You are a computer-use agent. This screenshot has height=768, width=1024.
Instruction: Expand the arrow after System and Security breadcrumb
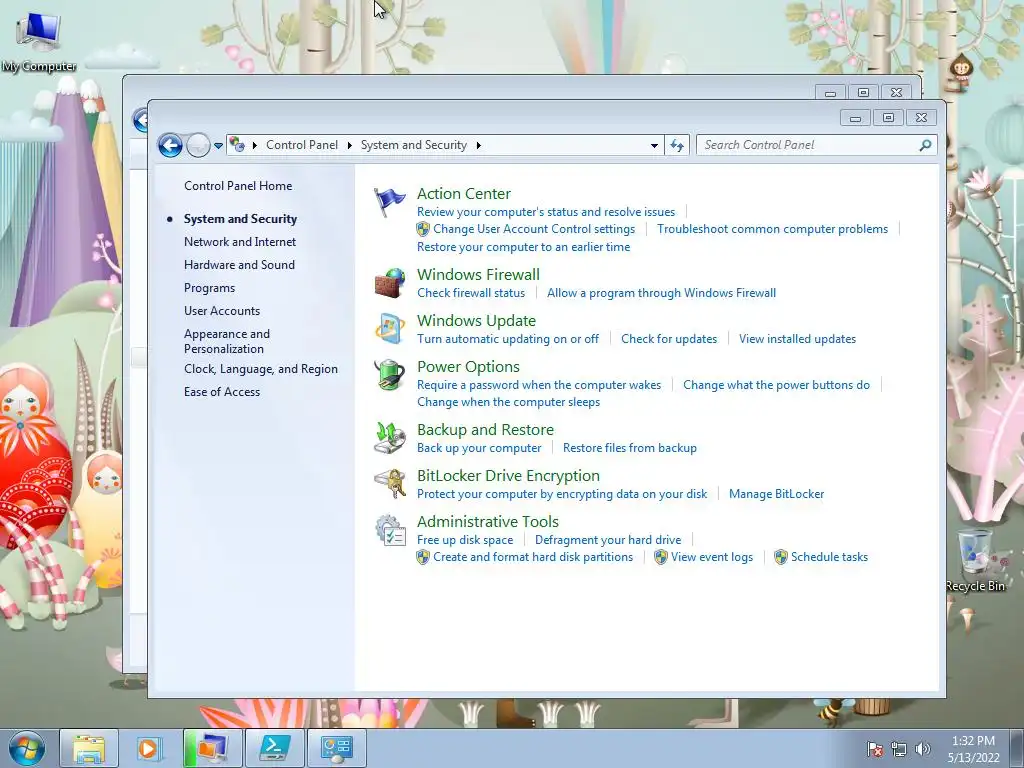(x=479, y=145)
